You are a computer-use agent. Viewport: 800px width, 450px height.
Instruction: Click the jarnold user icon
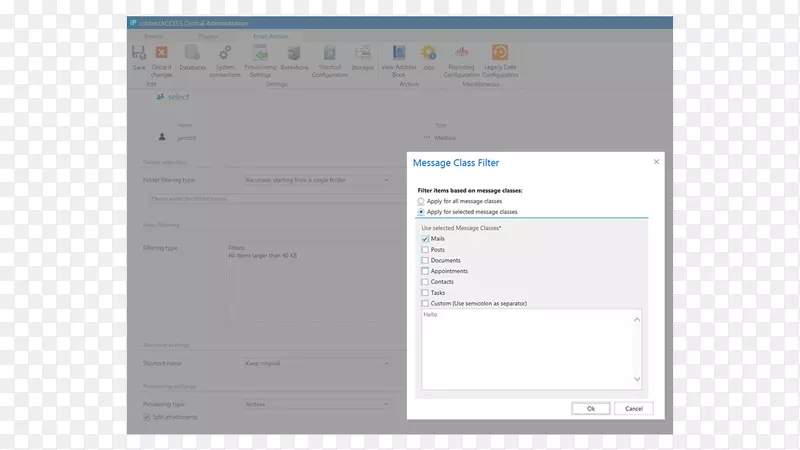162,137
